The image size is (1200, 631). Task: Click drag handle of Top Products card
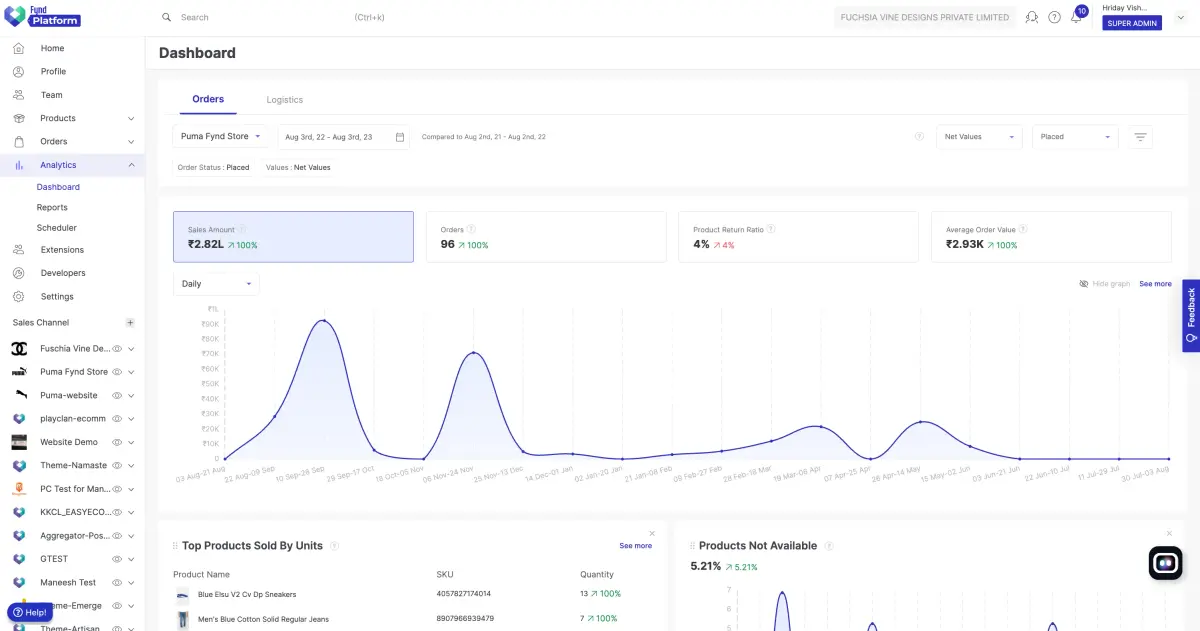coord(175,546)
